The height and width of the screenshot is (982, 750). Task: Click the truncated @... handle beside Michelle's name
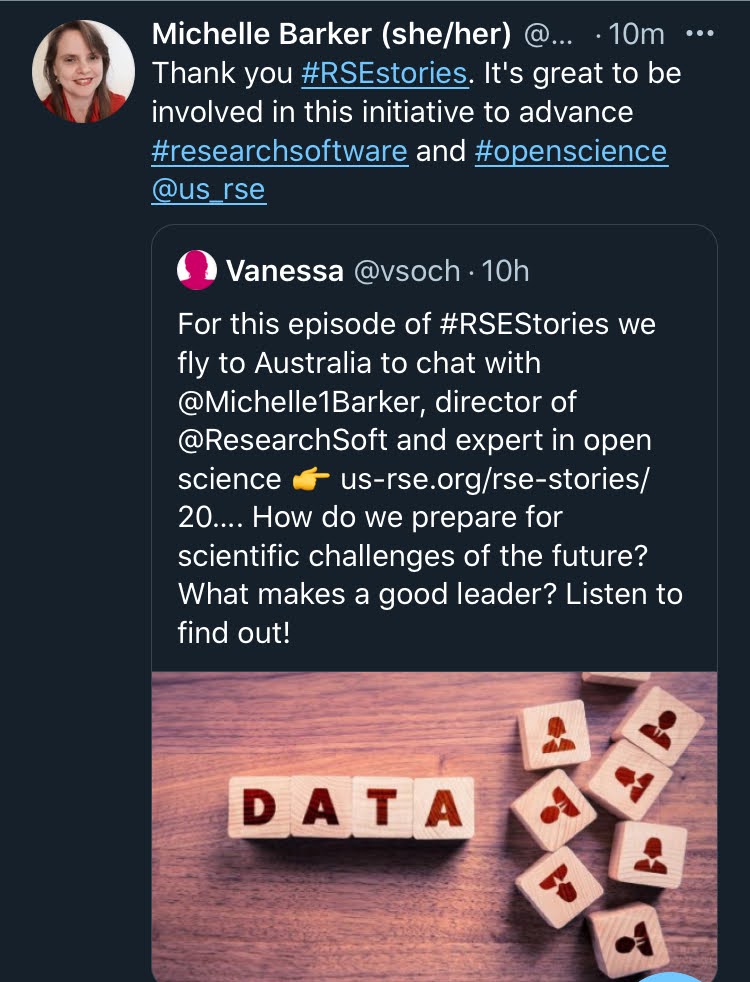548,34
